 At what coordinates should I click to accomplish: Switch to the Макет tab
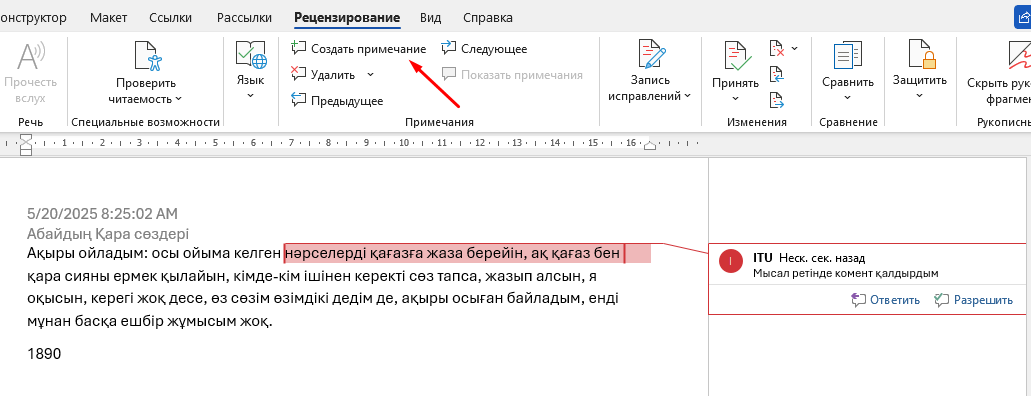109,18
